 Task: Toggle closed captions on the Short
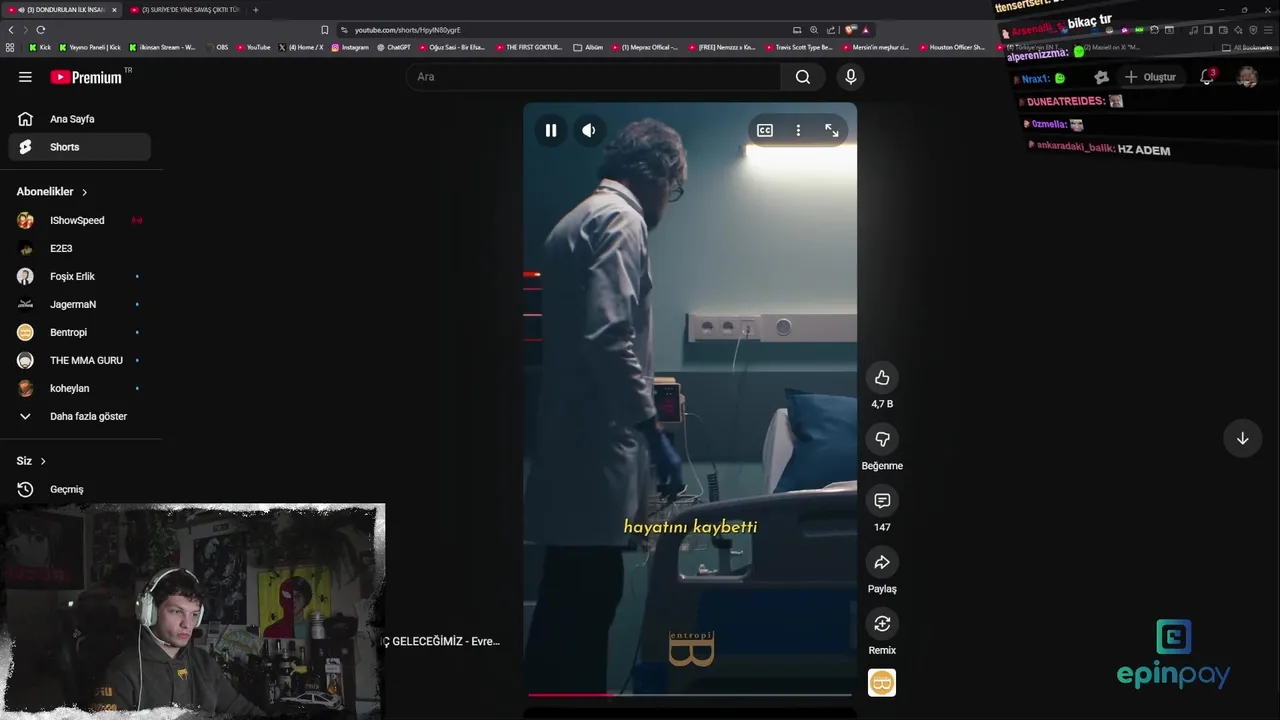765,130
